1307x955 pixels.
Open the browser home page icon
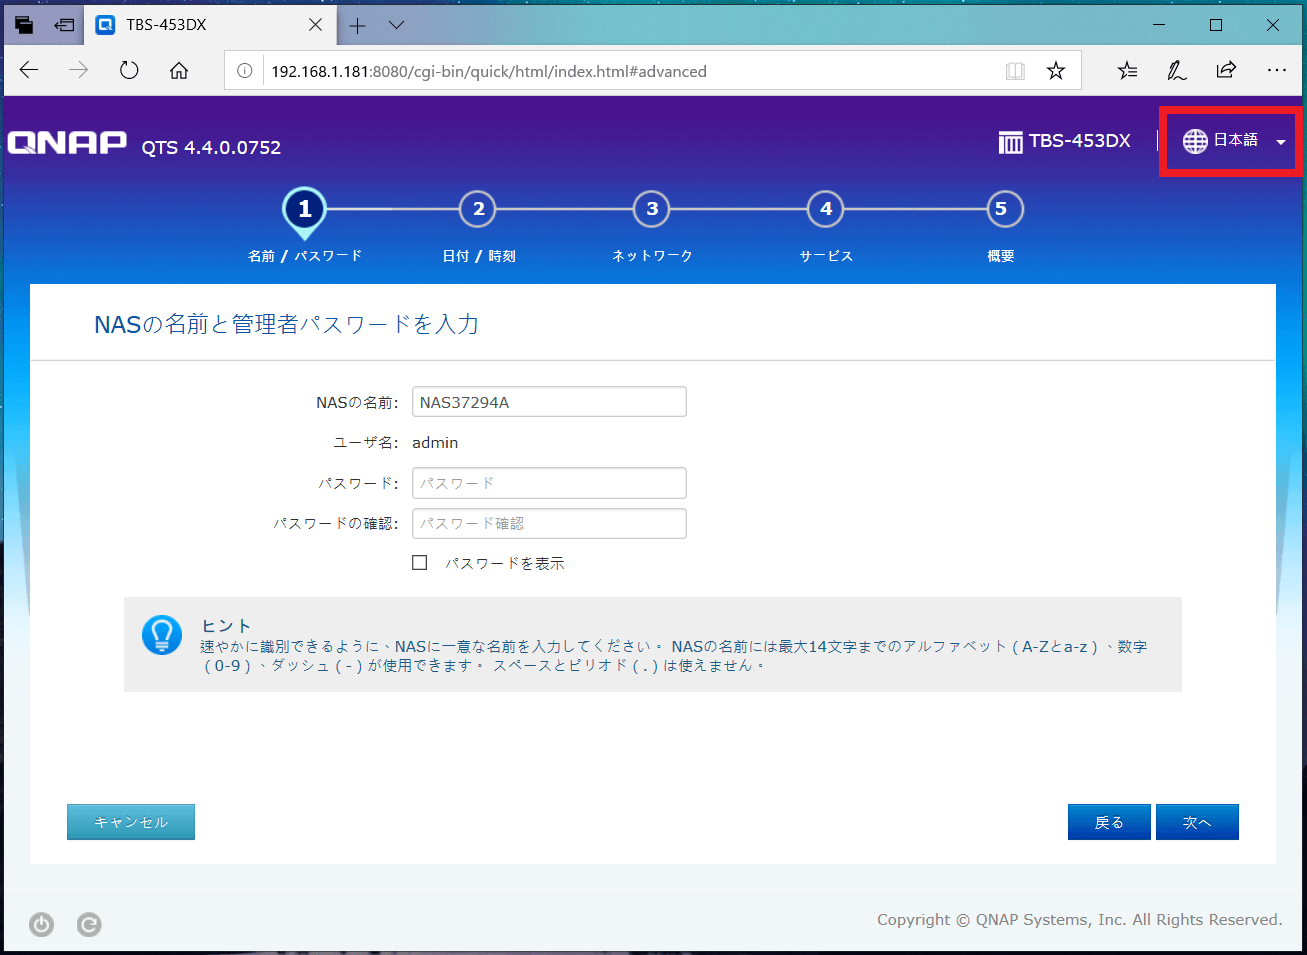(179, 70)
